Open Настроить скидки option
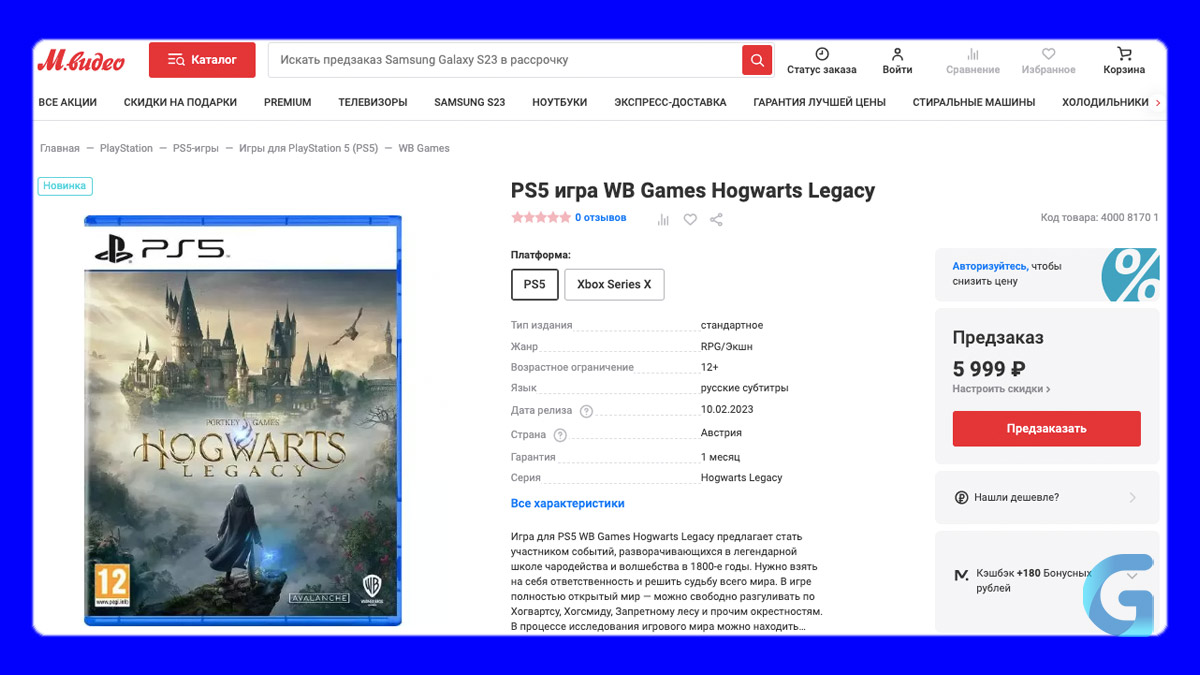Viewport: 1200px width, 675px height. click(1001, 389)
